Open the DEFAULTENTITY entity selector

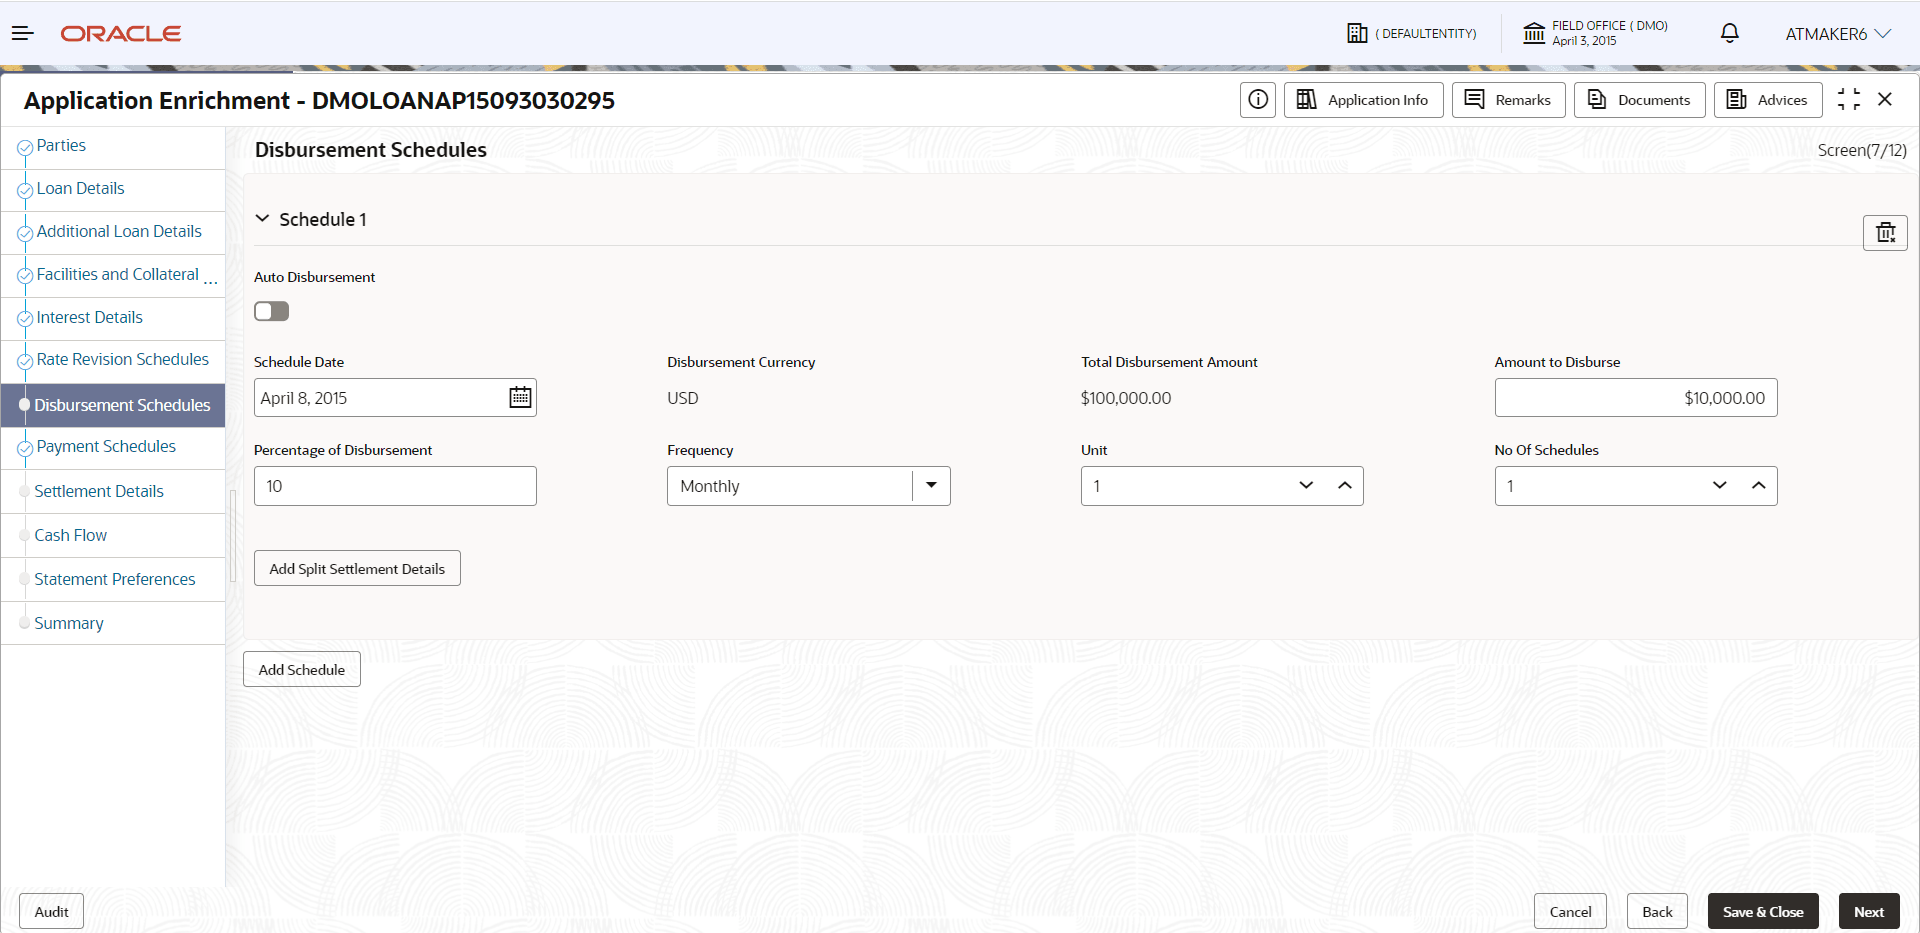tap(1411, 34)
